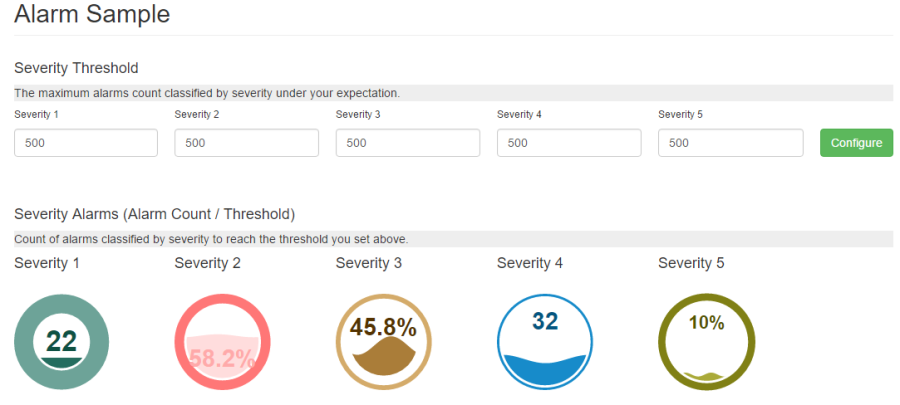Viewport: 900px width, 405px height.
Task: Click the Severity 5 threshold input
Action: [x=731, y=143]
